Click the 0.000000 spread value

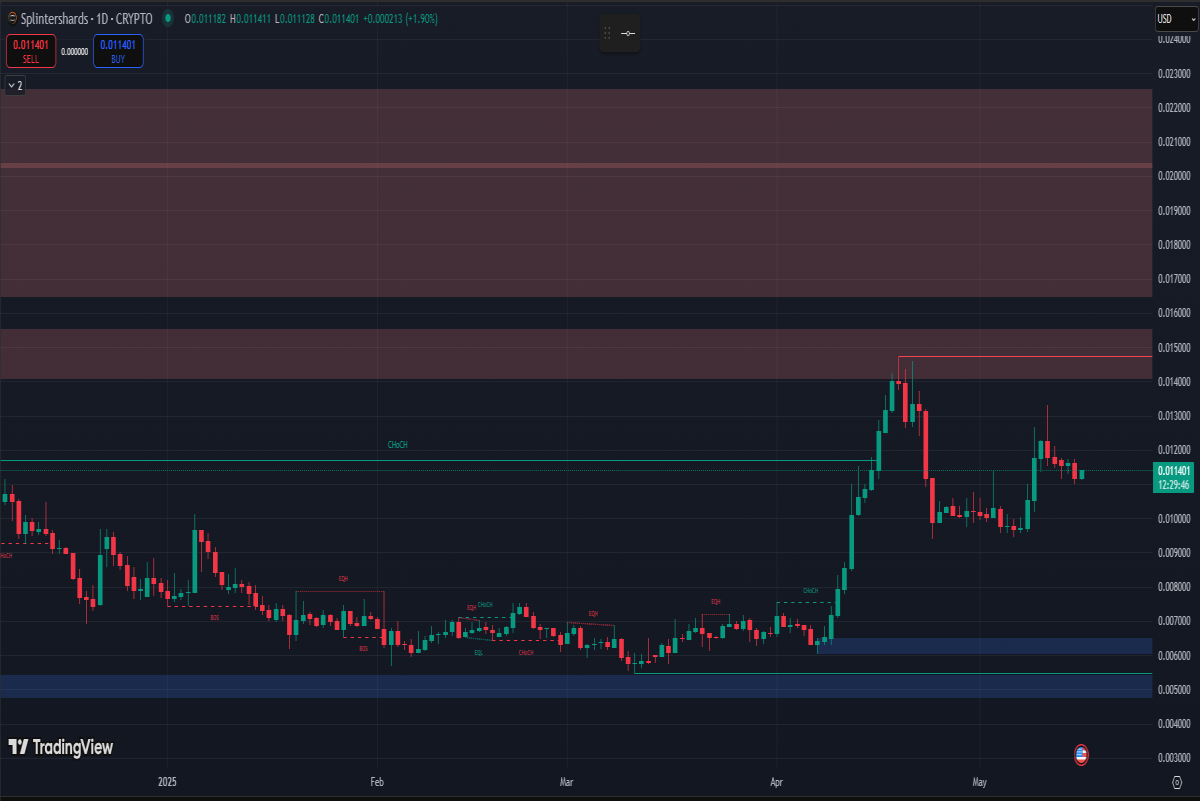pyautogui.click(x=75, y=51)
